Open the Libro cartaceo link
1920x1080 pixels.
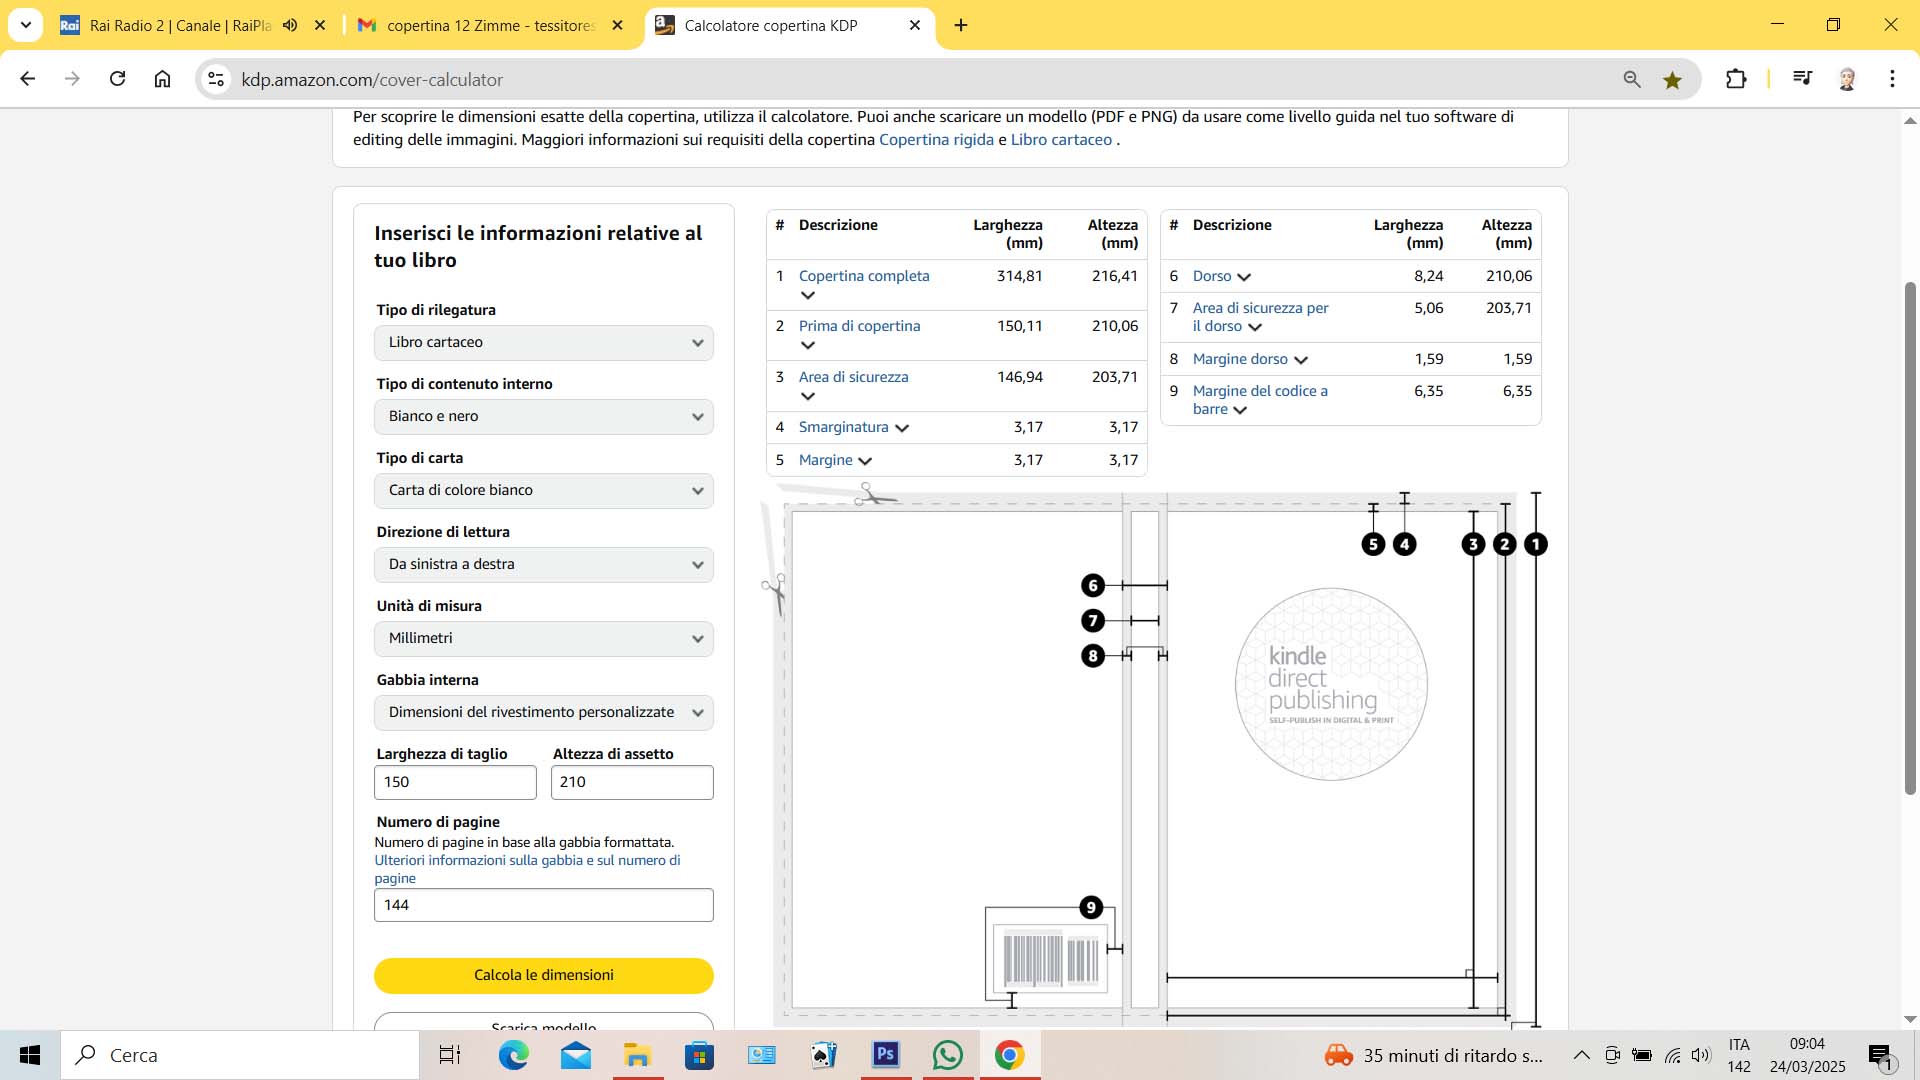(1061, 140)
